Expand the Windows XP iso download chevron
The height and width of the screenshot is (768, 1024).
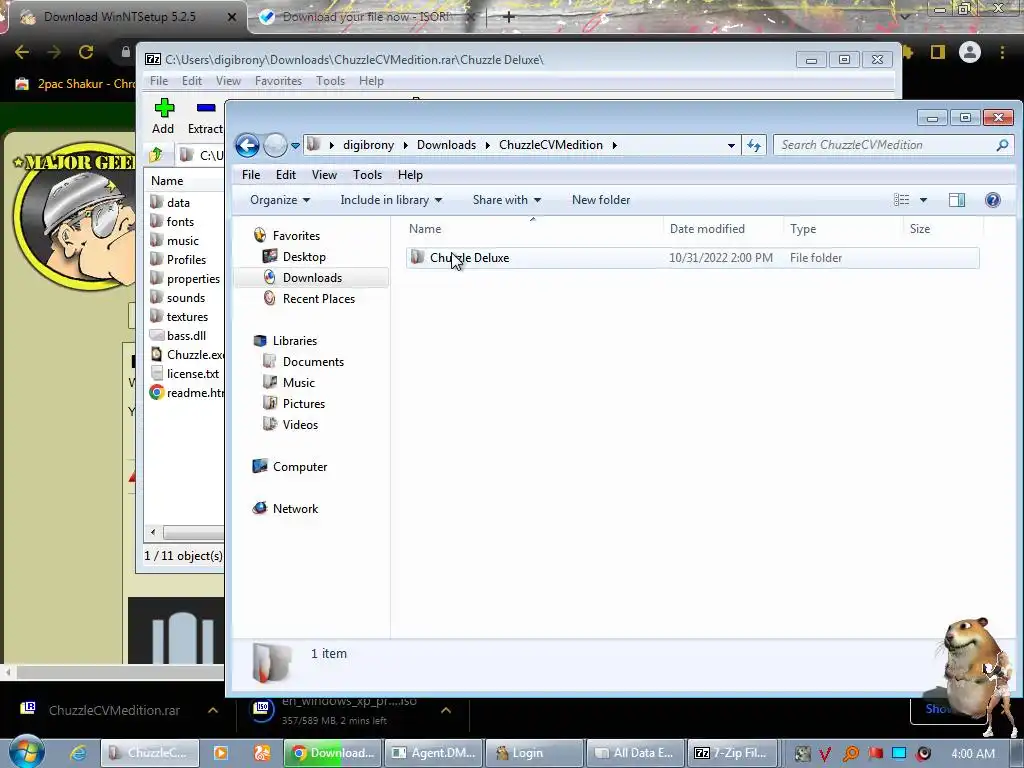446,710
